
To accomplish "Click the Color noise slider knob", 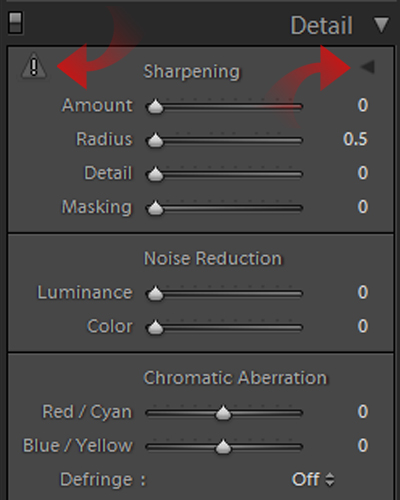I will pyautogui.click(x=155, y=328).
